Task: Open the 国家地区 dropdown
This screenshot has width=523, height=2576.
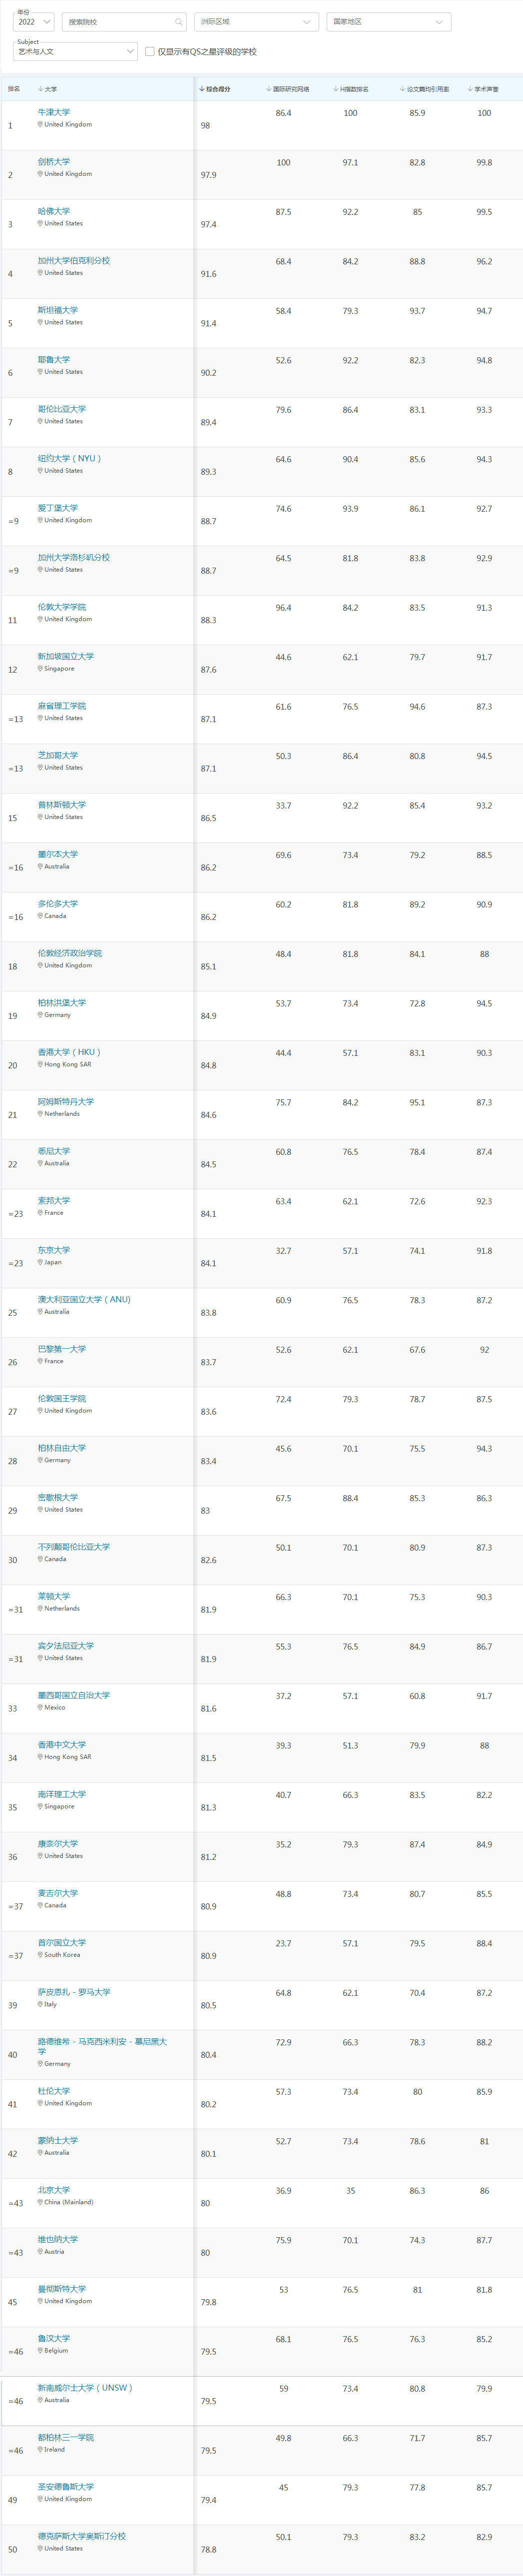Action: point(389,21)
